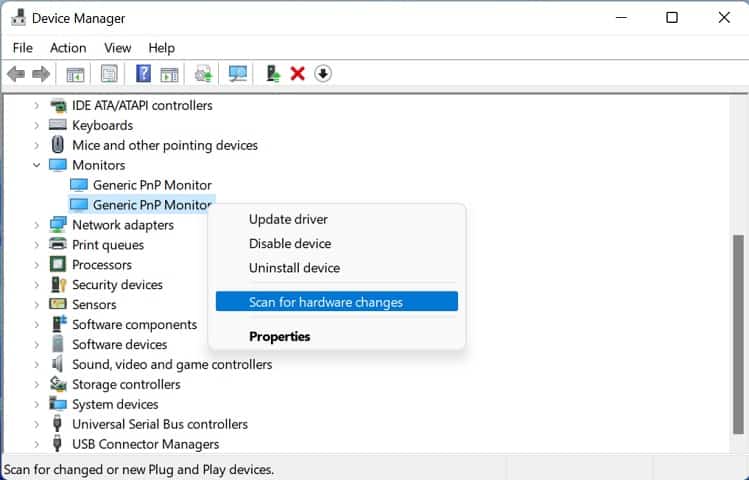Expand Universal Serial Bus controllers node
This screenshot has width=749, height=480.
(x=36, y=424)
